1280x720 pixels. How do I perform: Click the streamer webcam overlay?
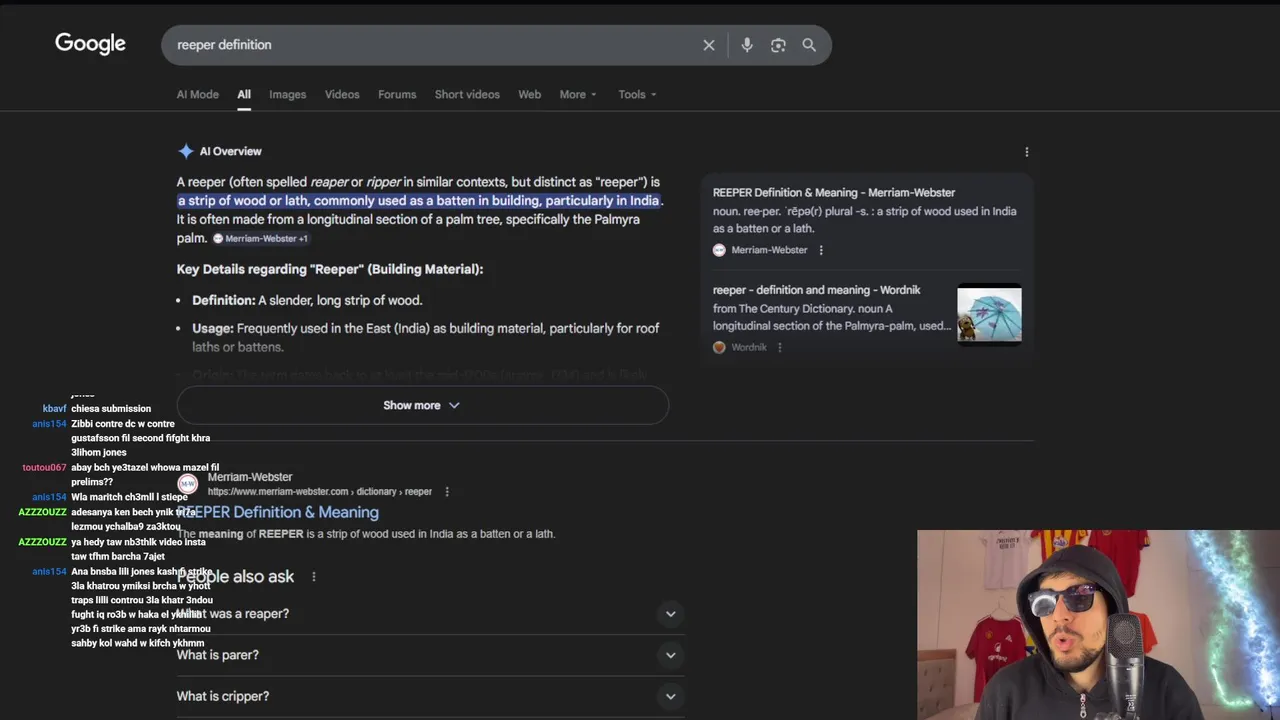pyautogui.click(x=1098, y=625)
